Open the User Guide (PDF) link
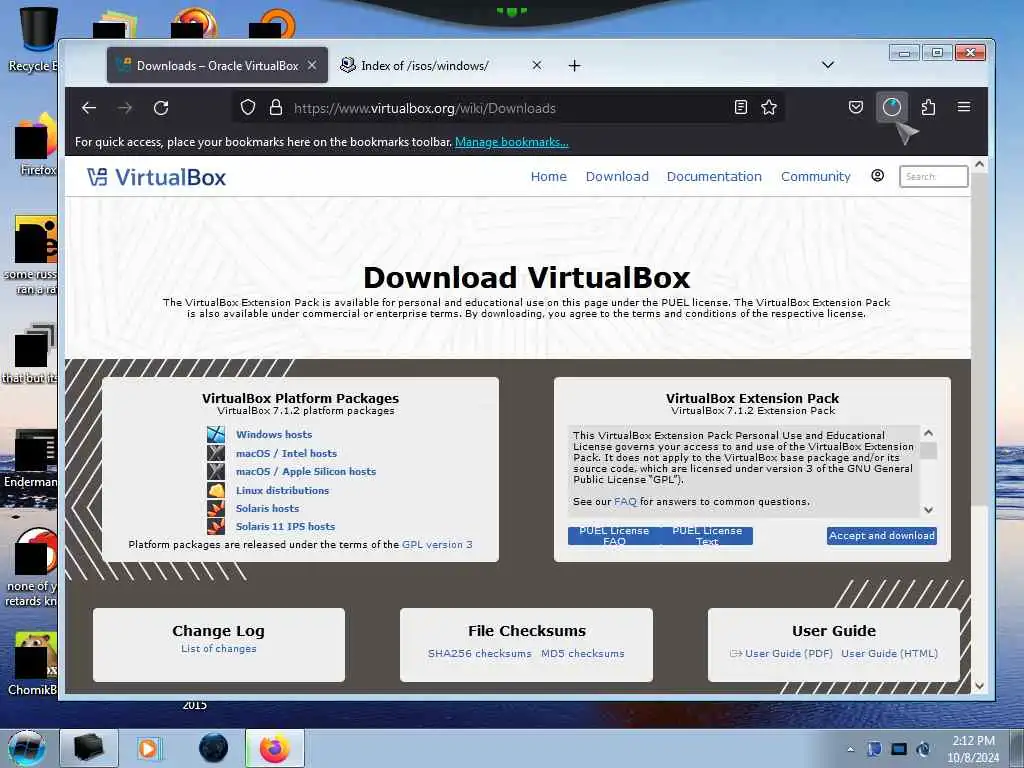 pos(781,654)
